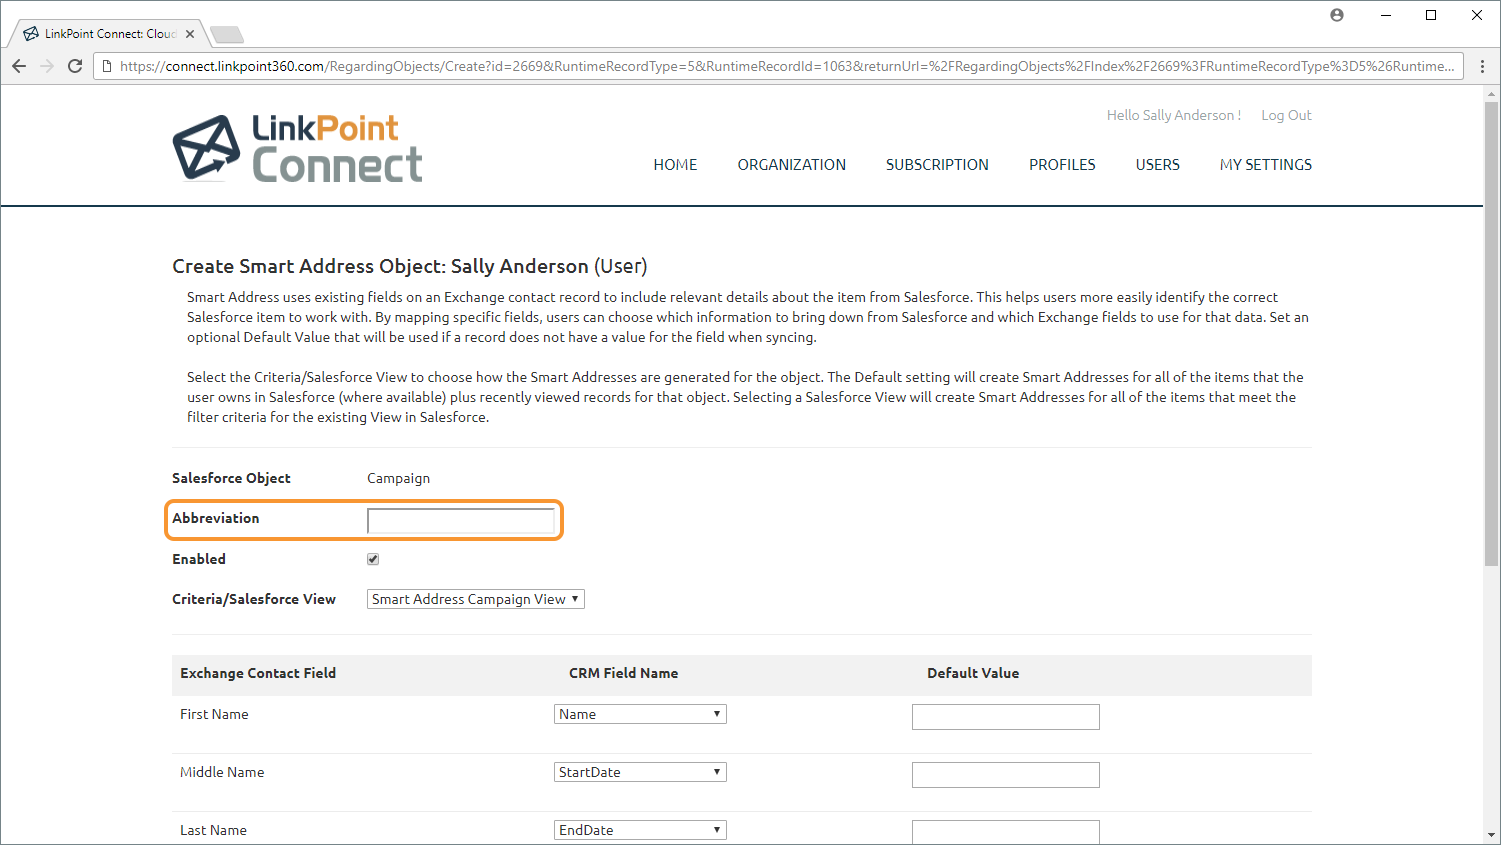Image resolution: width=1501 pixels, height=845 pixels.
Task: Click the browser forward arrow
Action: [47, 66]
